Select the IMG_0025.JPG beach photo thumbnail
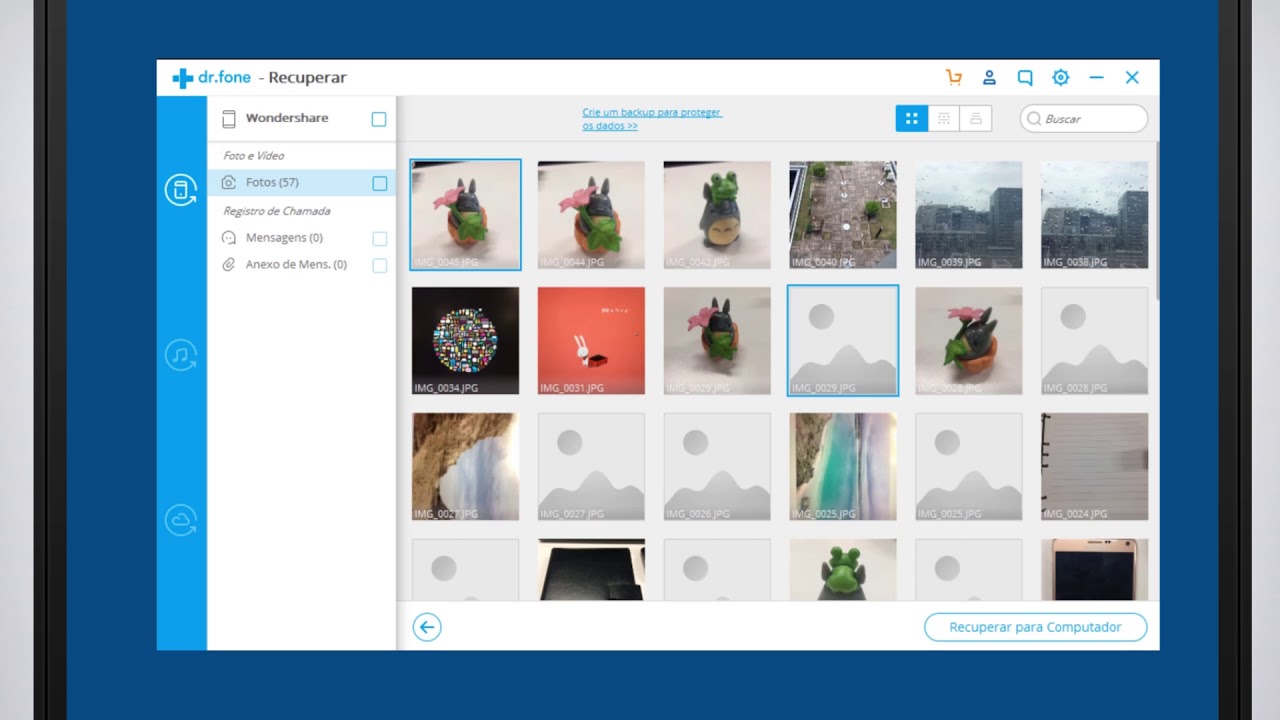This screenshot has height=720, width=1280. (843, 467)
